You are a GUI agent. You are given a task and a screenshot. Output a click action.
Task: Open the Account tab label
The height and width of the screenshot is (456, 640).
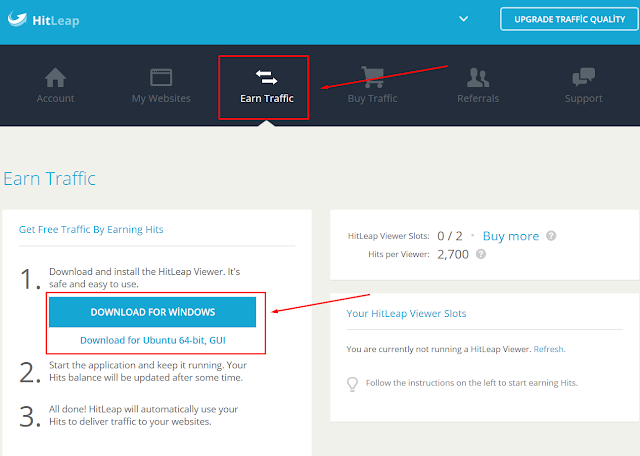tap(55, 98)
